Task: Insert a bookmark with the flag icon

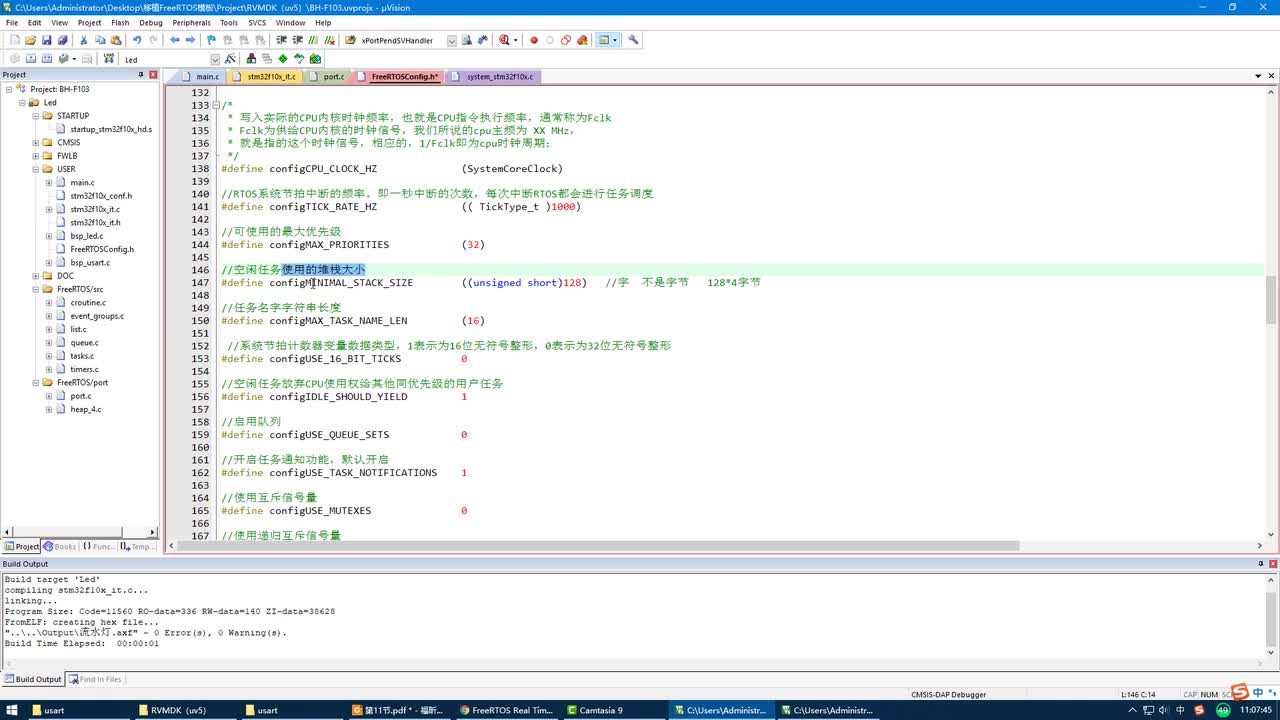Action: 212,40
